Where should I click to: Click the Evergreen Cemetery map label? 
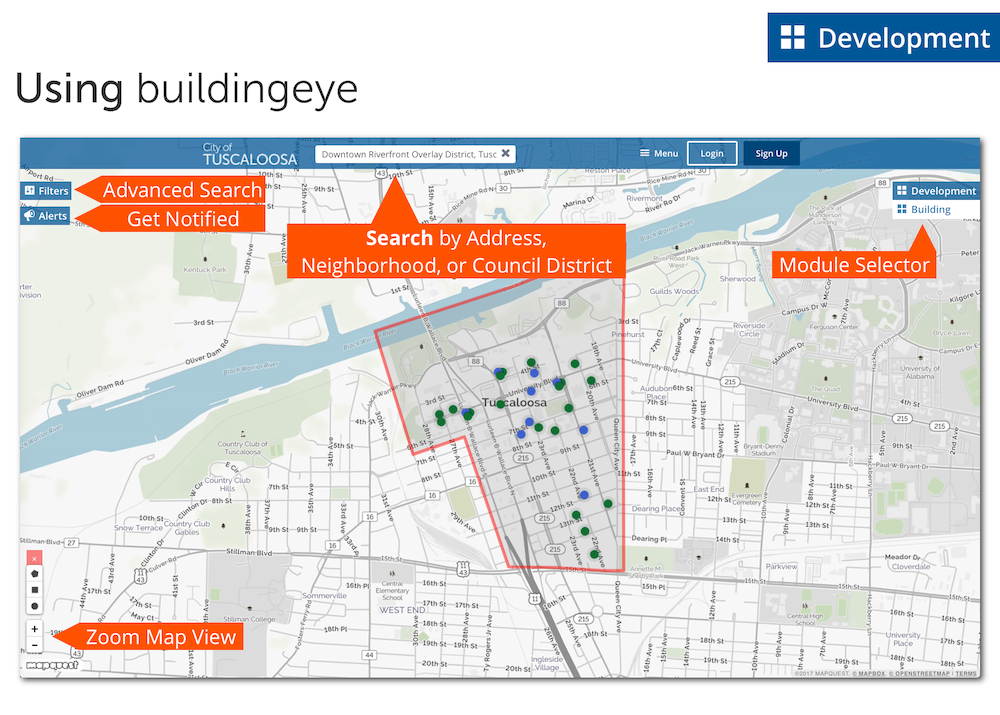746,498
